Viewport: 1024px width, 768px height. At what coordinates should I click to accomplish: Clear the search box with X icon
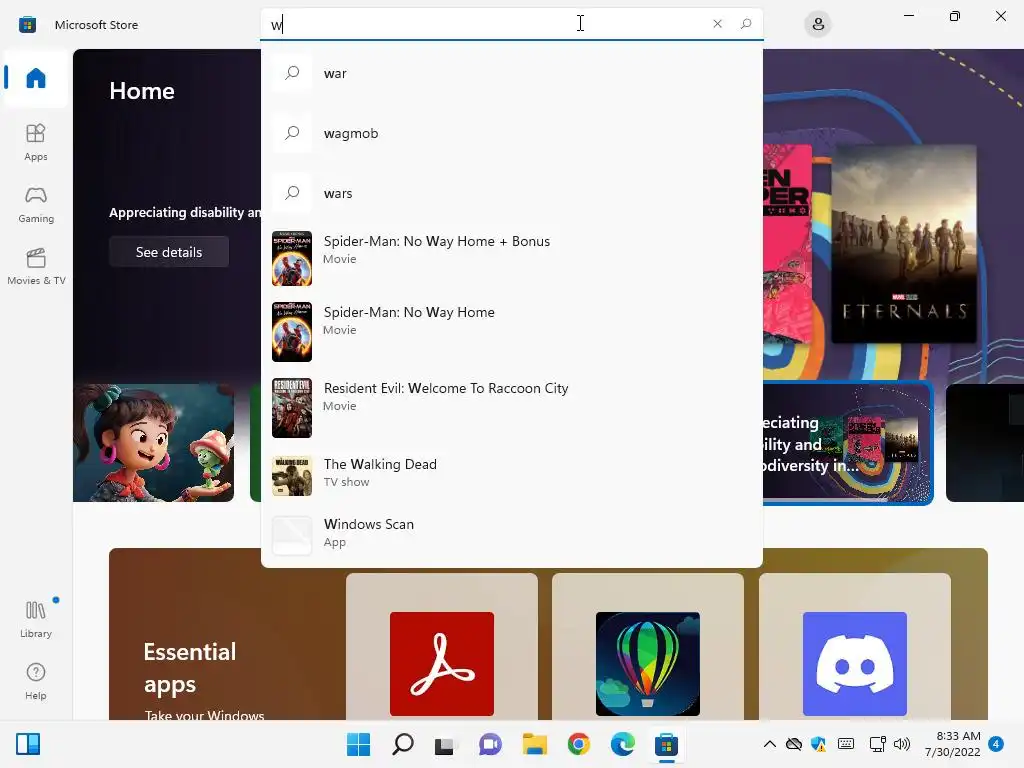[x=717, y=24]
